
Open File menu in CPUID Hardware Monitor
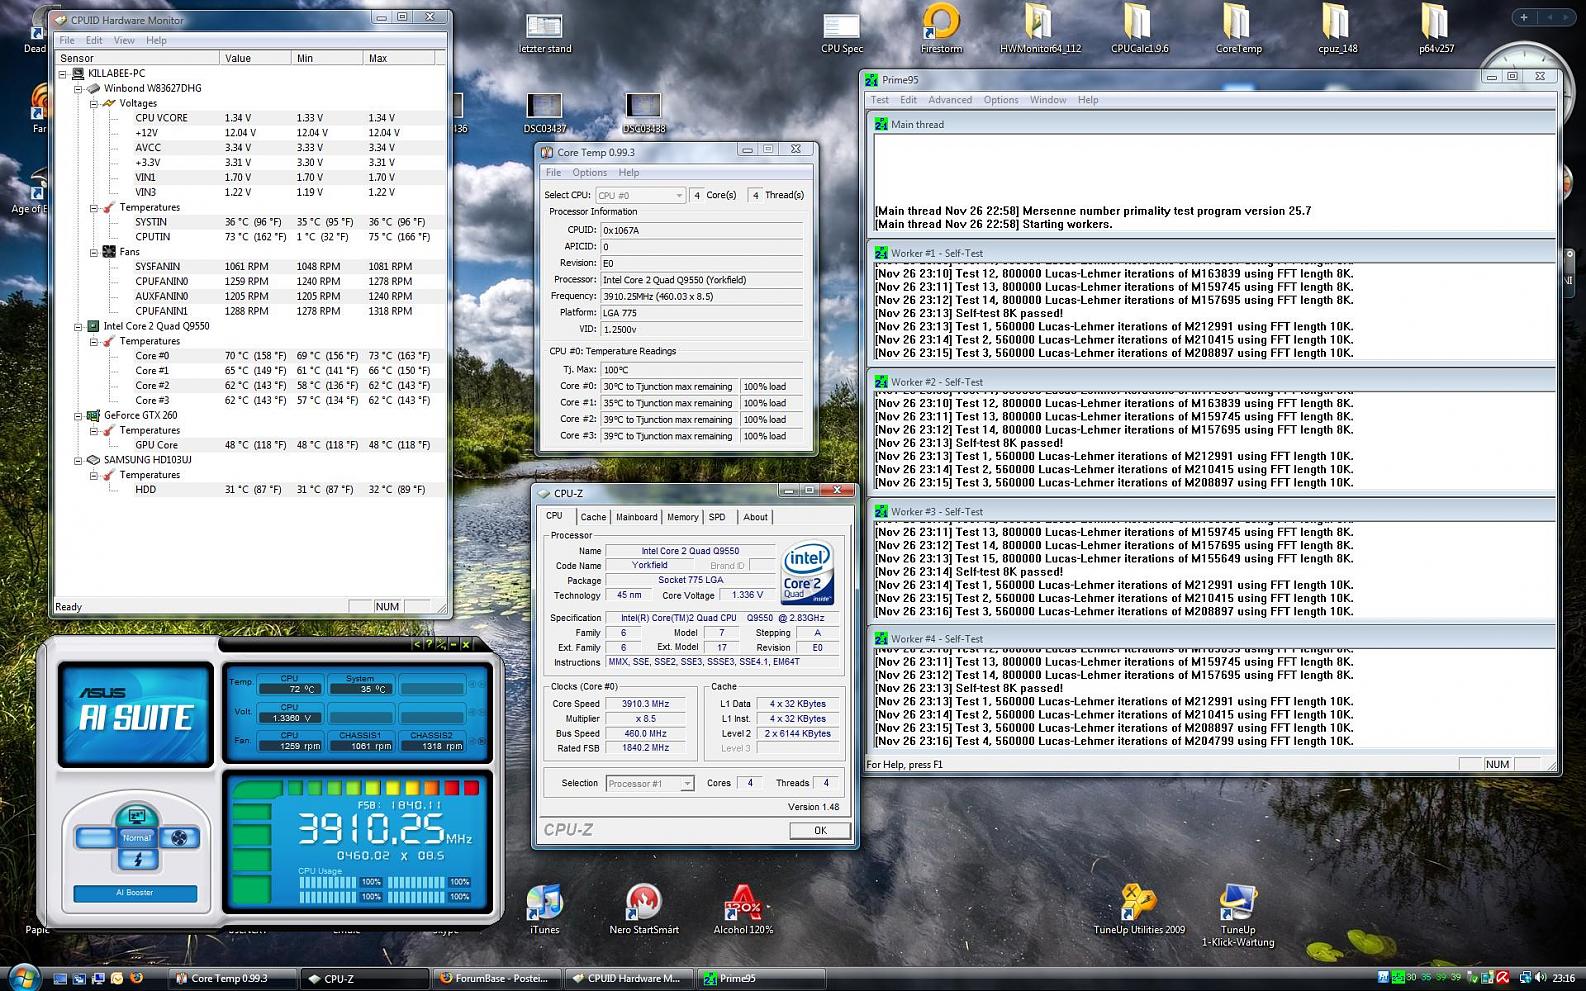67,40
